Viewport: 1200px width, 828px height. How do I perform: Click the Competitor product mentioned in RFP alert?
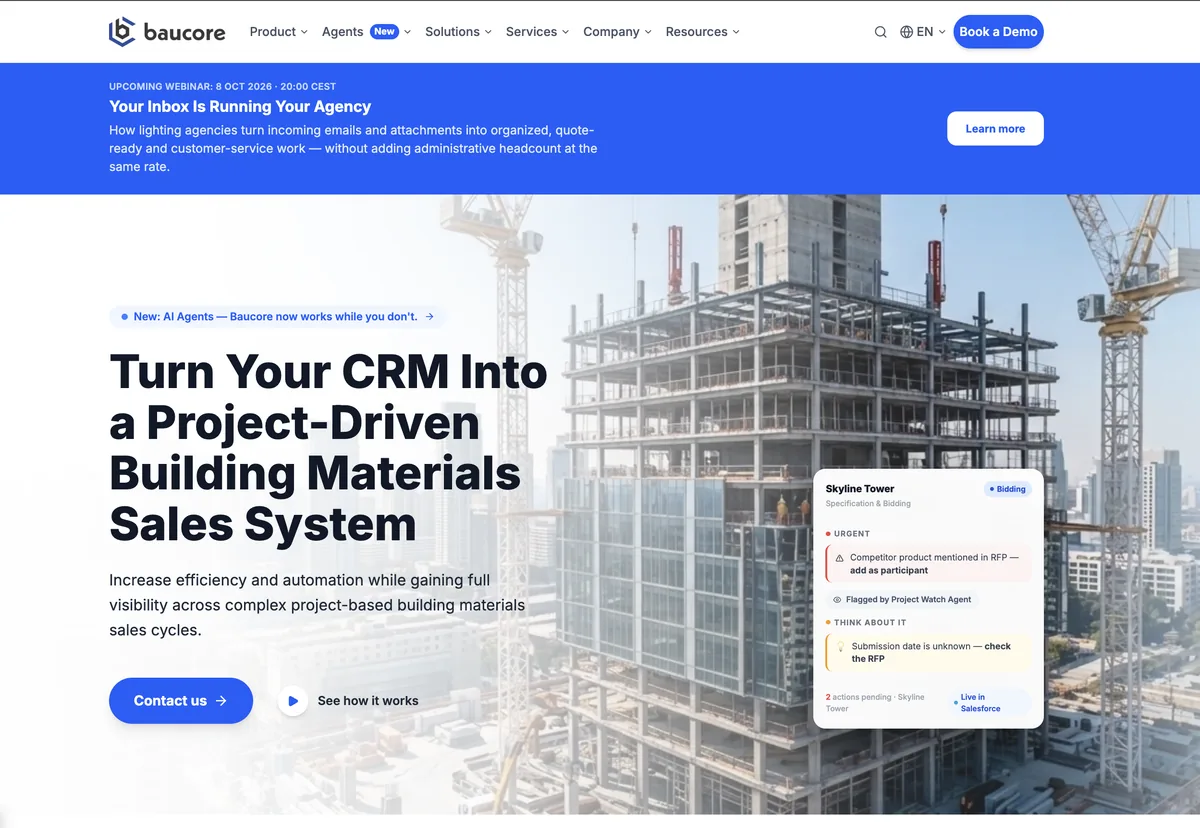pyautogui.click(x=928, y=564)
